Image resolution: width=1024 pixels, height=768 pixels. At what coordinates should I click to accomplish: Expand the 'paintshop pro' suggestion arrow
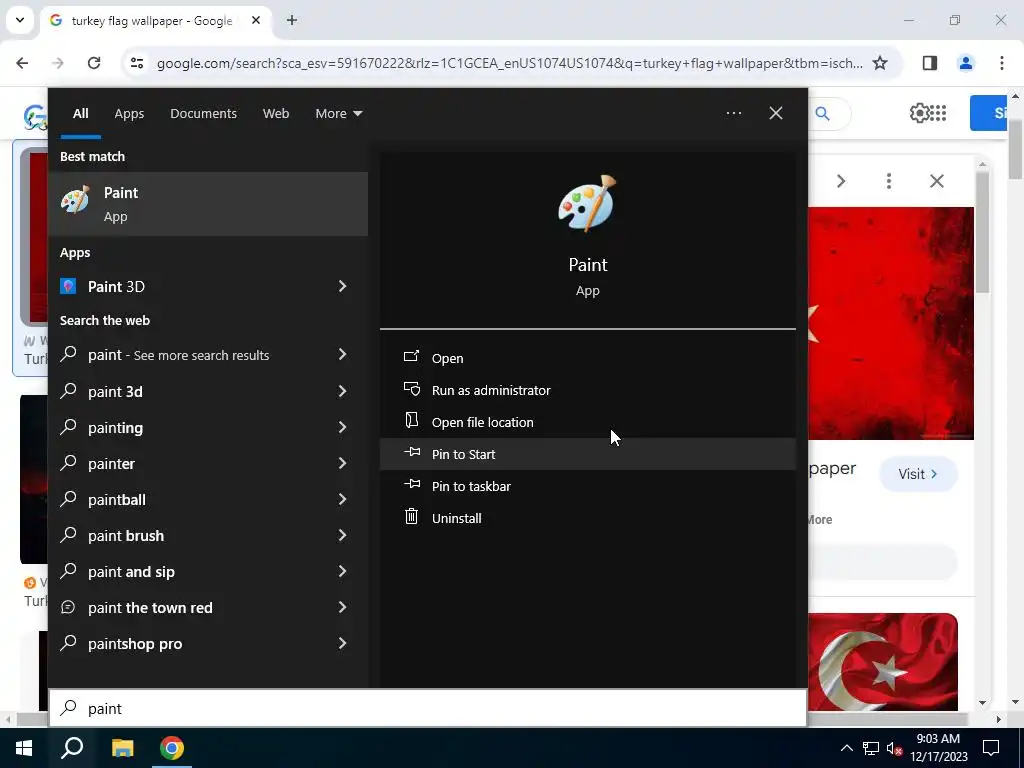click(x=342, y=643)
